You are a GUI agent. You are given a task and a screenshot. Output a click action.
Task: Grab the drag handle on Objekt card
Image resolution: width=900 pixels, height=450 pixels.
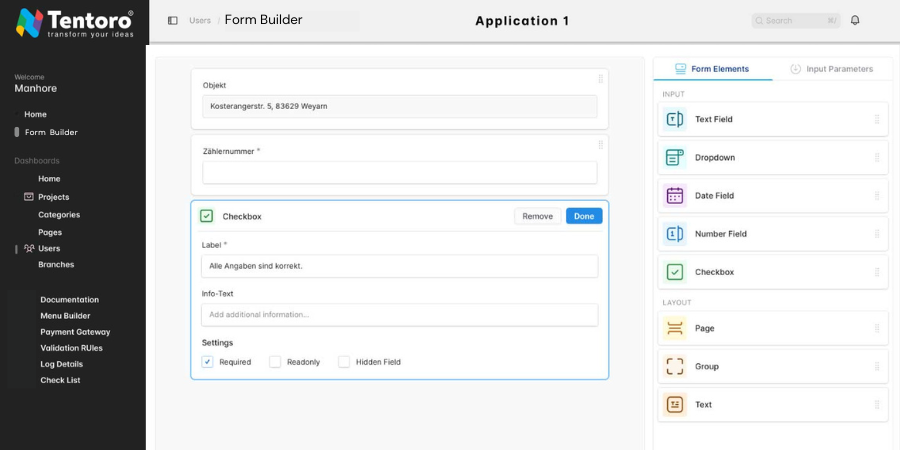click(x=600, y=79)
